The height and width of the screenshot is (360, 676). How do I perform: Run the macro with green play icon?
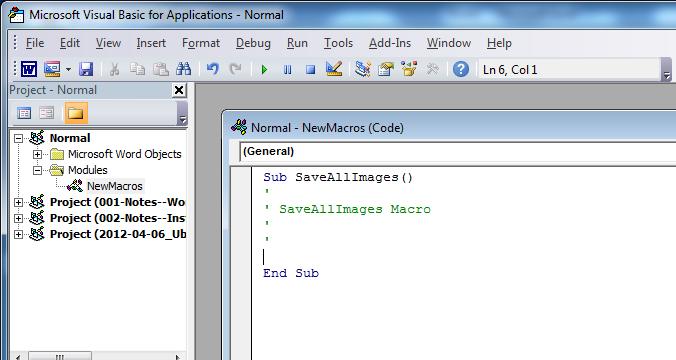[264, 69]
